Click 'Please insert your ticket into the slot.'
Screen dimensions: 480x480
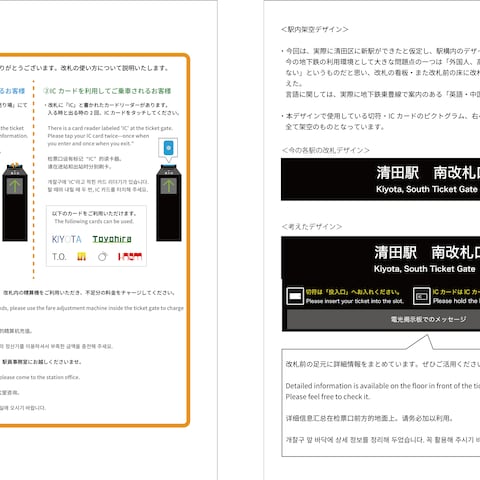click(355, 301)
